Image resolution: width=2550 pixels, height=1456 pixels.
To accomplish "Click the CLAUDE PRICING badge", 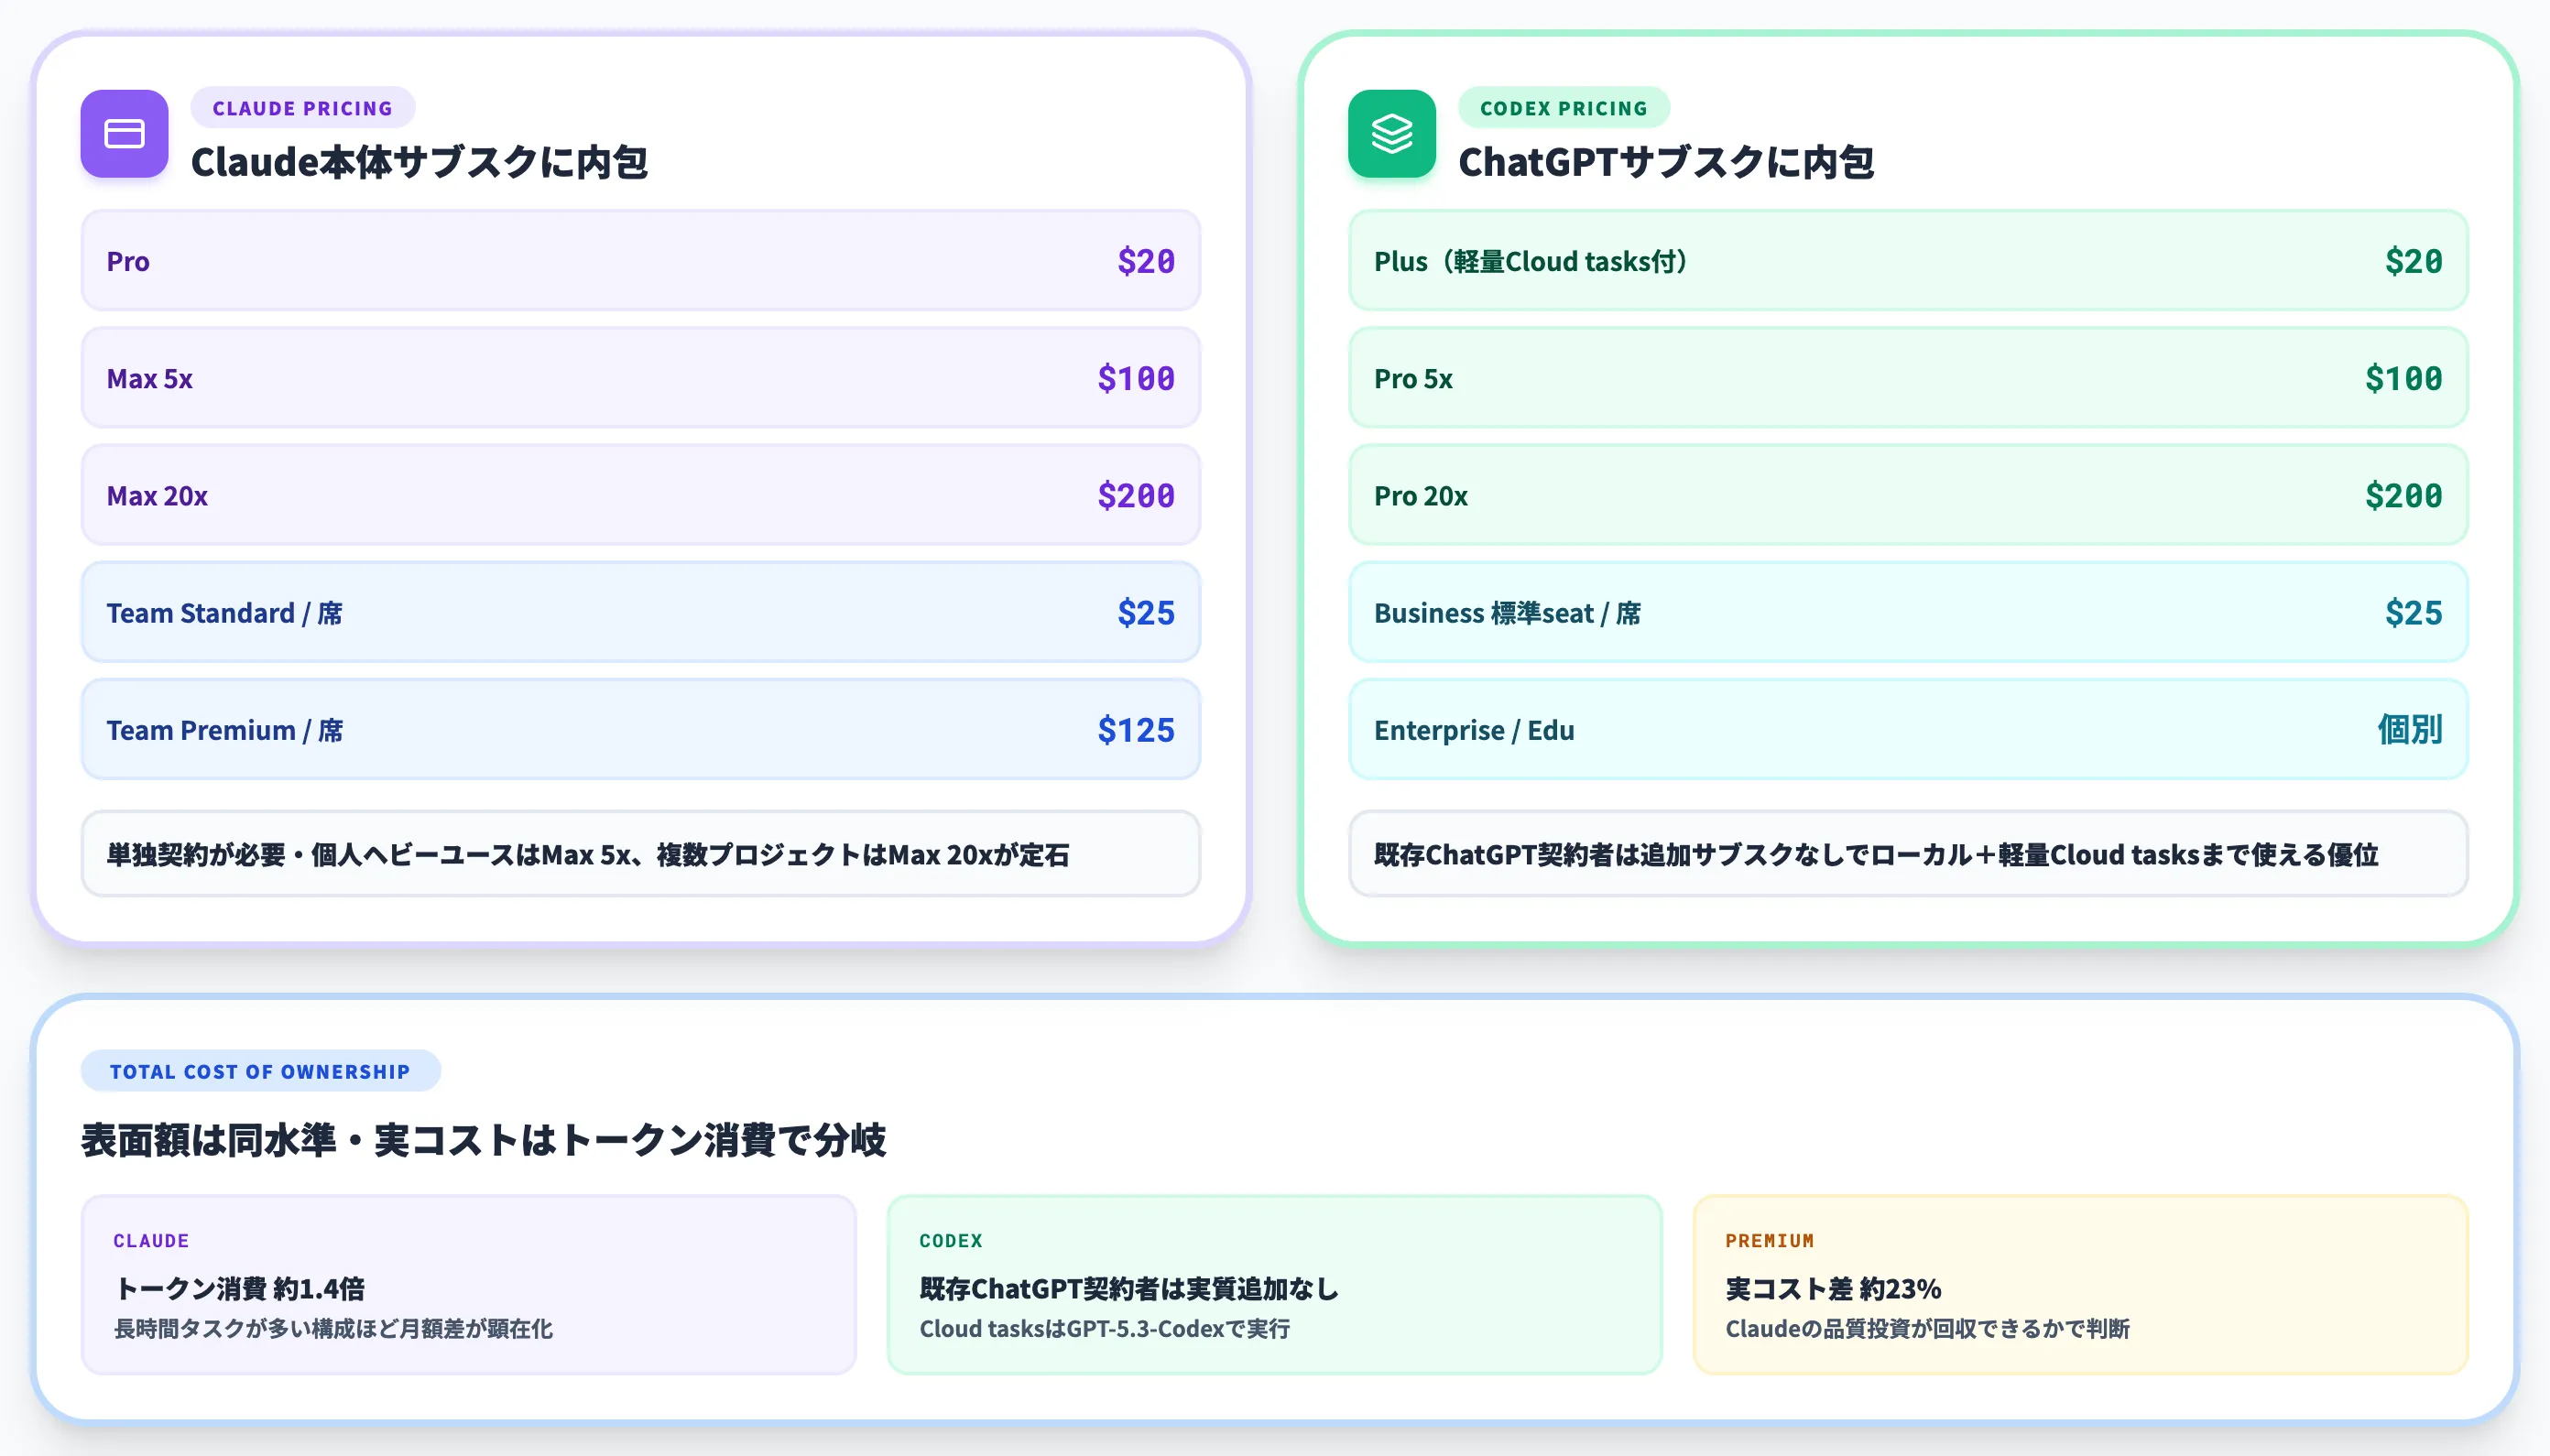I will click(x=302, y=108).
